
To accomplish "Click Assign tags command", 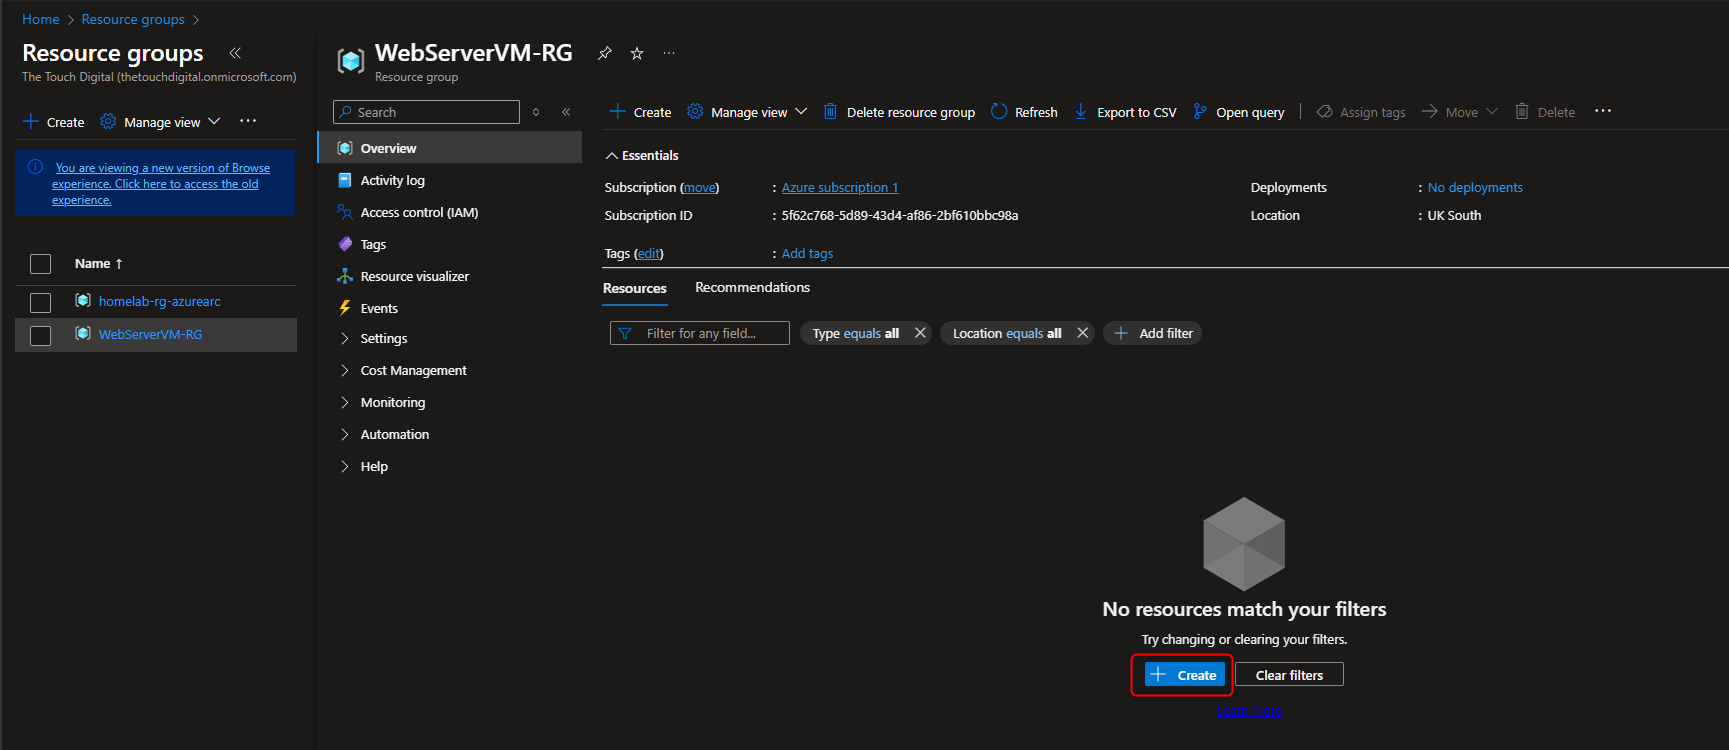I will point(1361,112).
